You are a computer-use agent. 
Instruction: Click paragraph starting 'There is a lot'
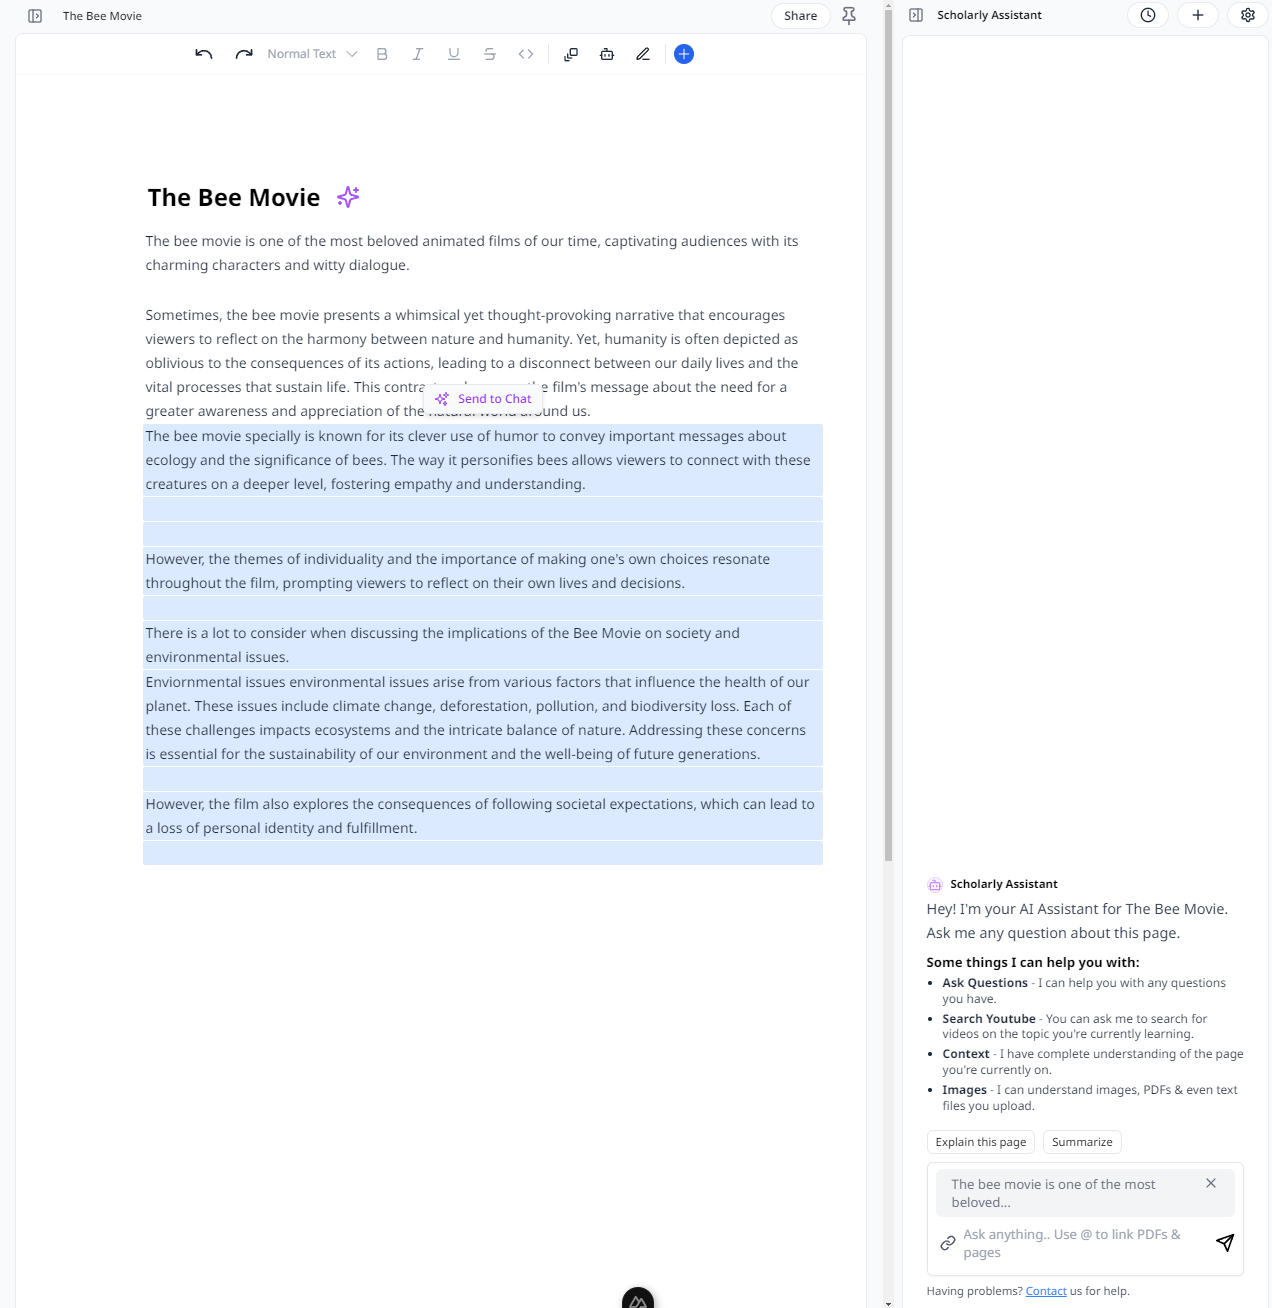483,645
